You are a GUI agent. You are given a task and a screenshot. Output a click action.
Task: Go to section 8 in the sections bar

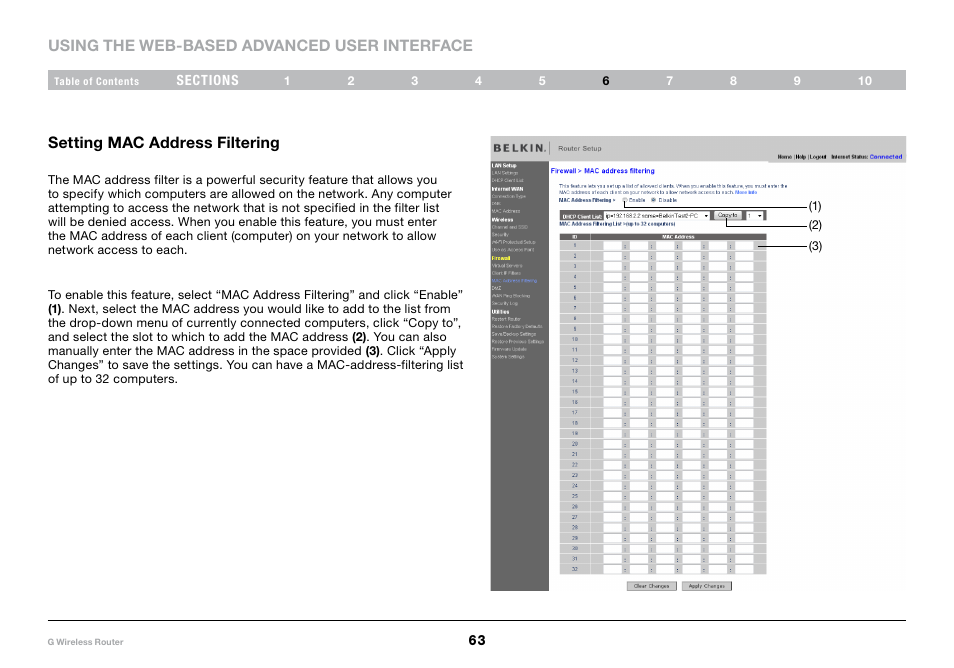tap(733, 81)
